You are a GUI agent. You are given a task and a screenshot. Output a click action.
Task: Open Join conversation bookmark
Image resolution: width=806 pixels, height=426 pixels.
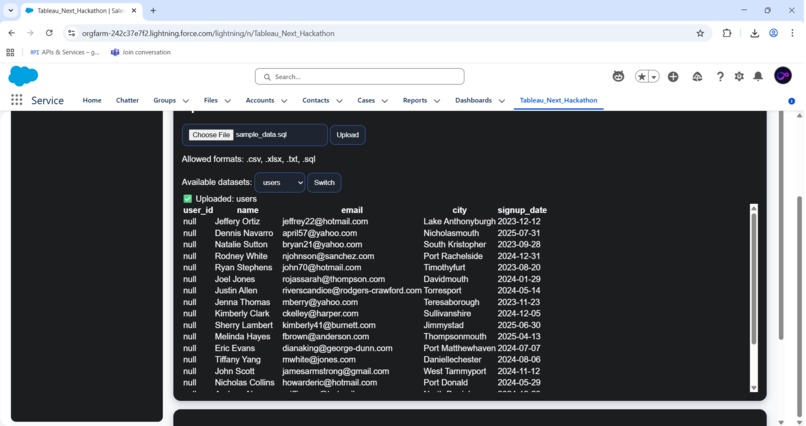coord(141,52)
